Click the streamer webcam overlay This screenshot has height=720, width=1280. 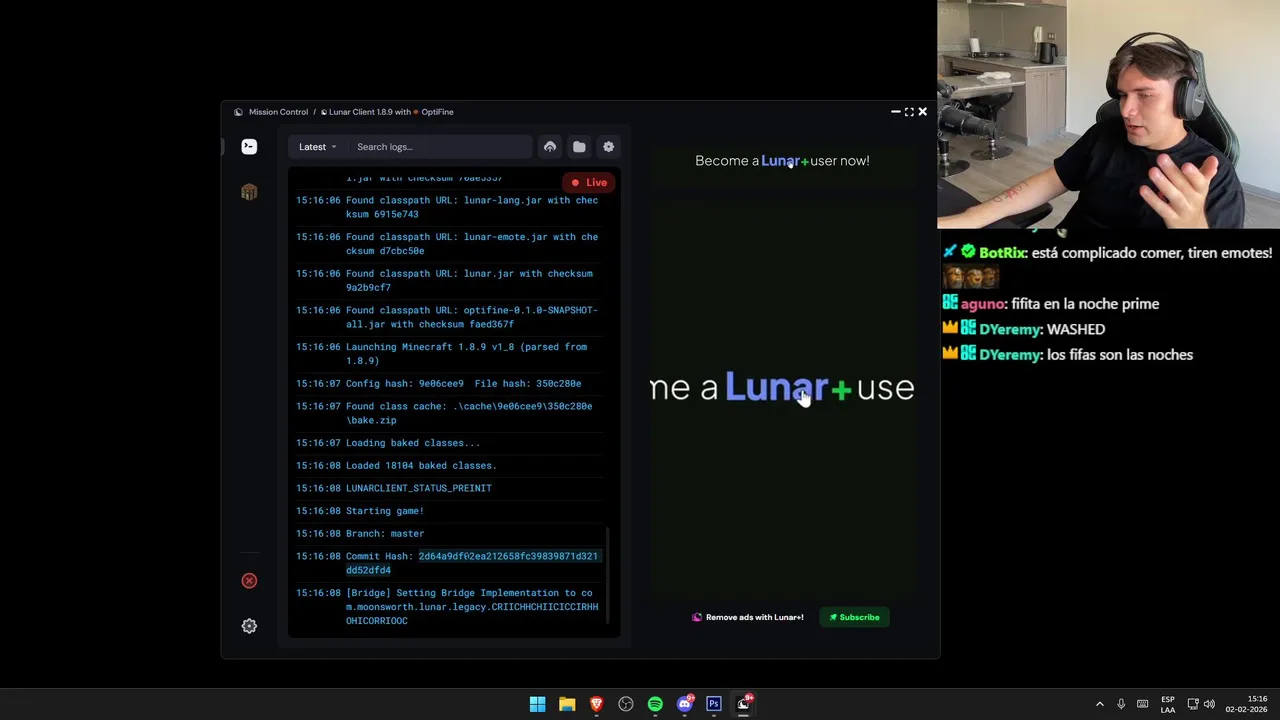tap(1108, 115)
